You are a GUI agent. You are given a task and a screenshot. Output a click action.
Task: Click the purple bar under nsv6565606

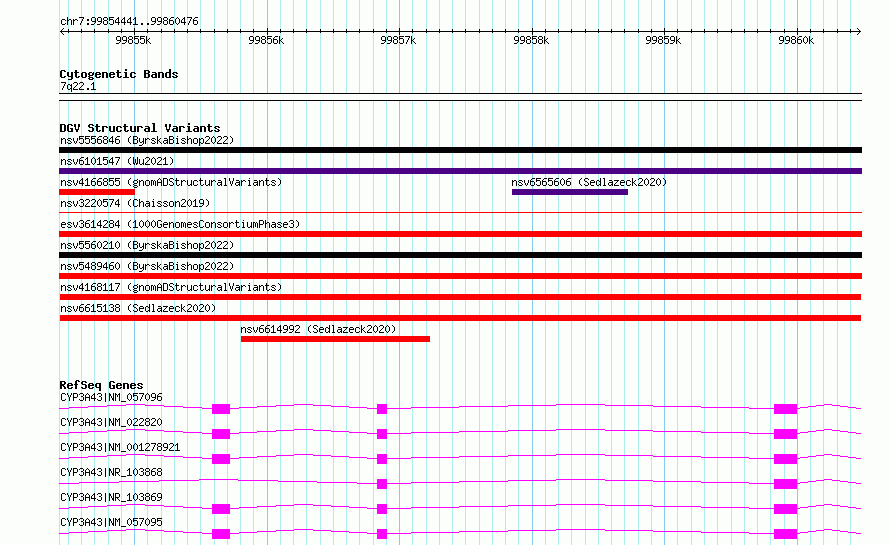570,192
